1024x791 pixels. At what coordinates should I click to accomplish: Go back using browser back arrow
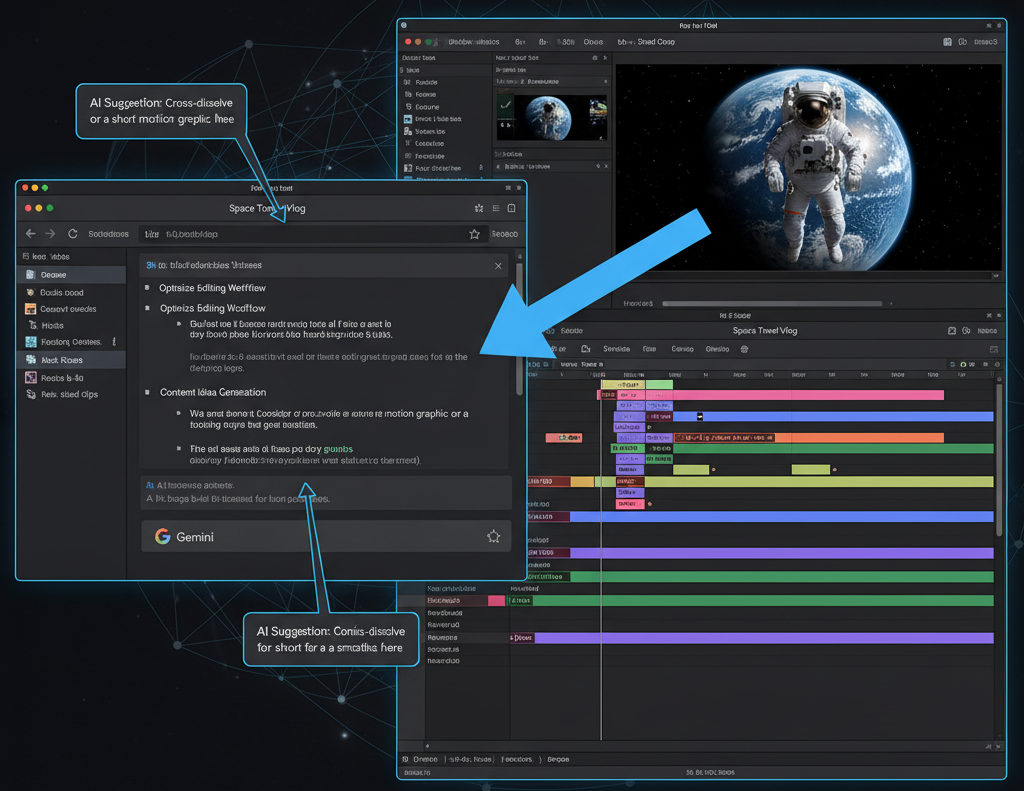[x=31, y=234]
